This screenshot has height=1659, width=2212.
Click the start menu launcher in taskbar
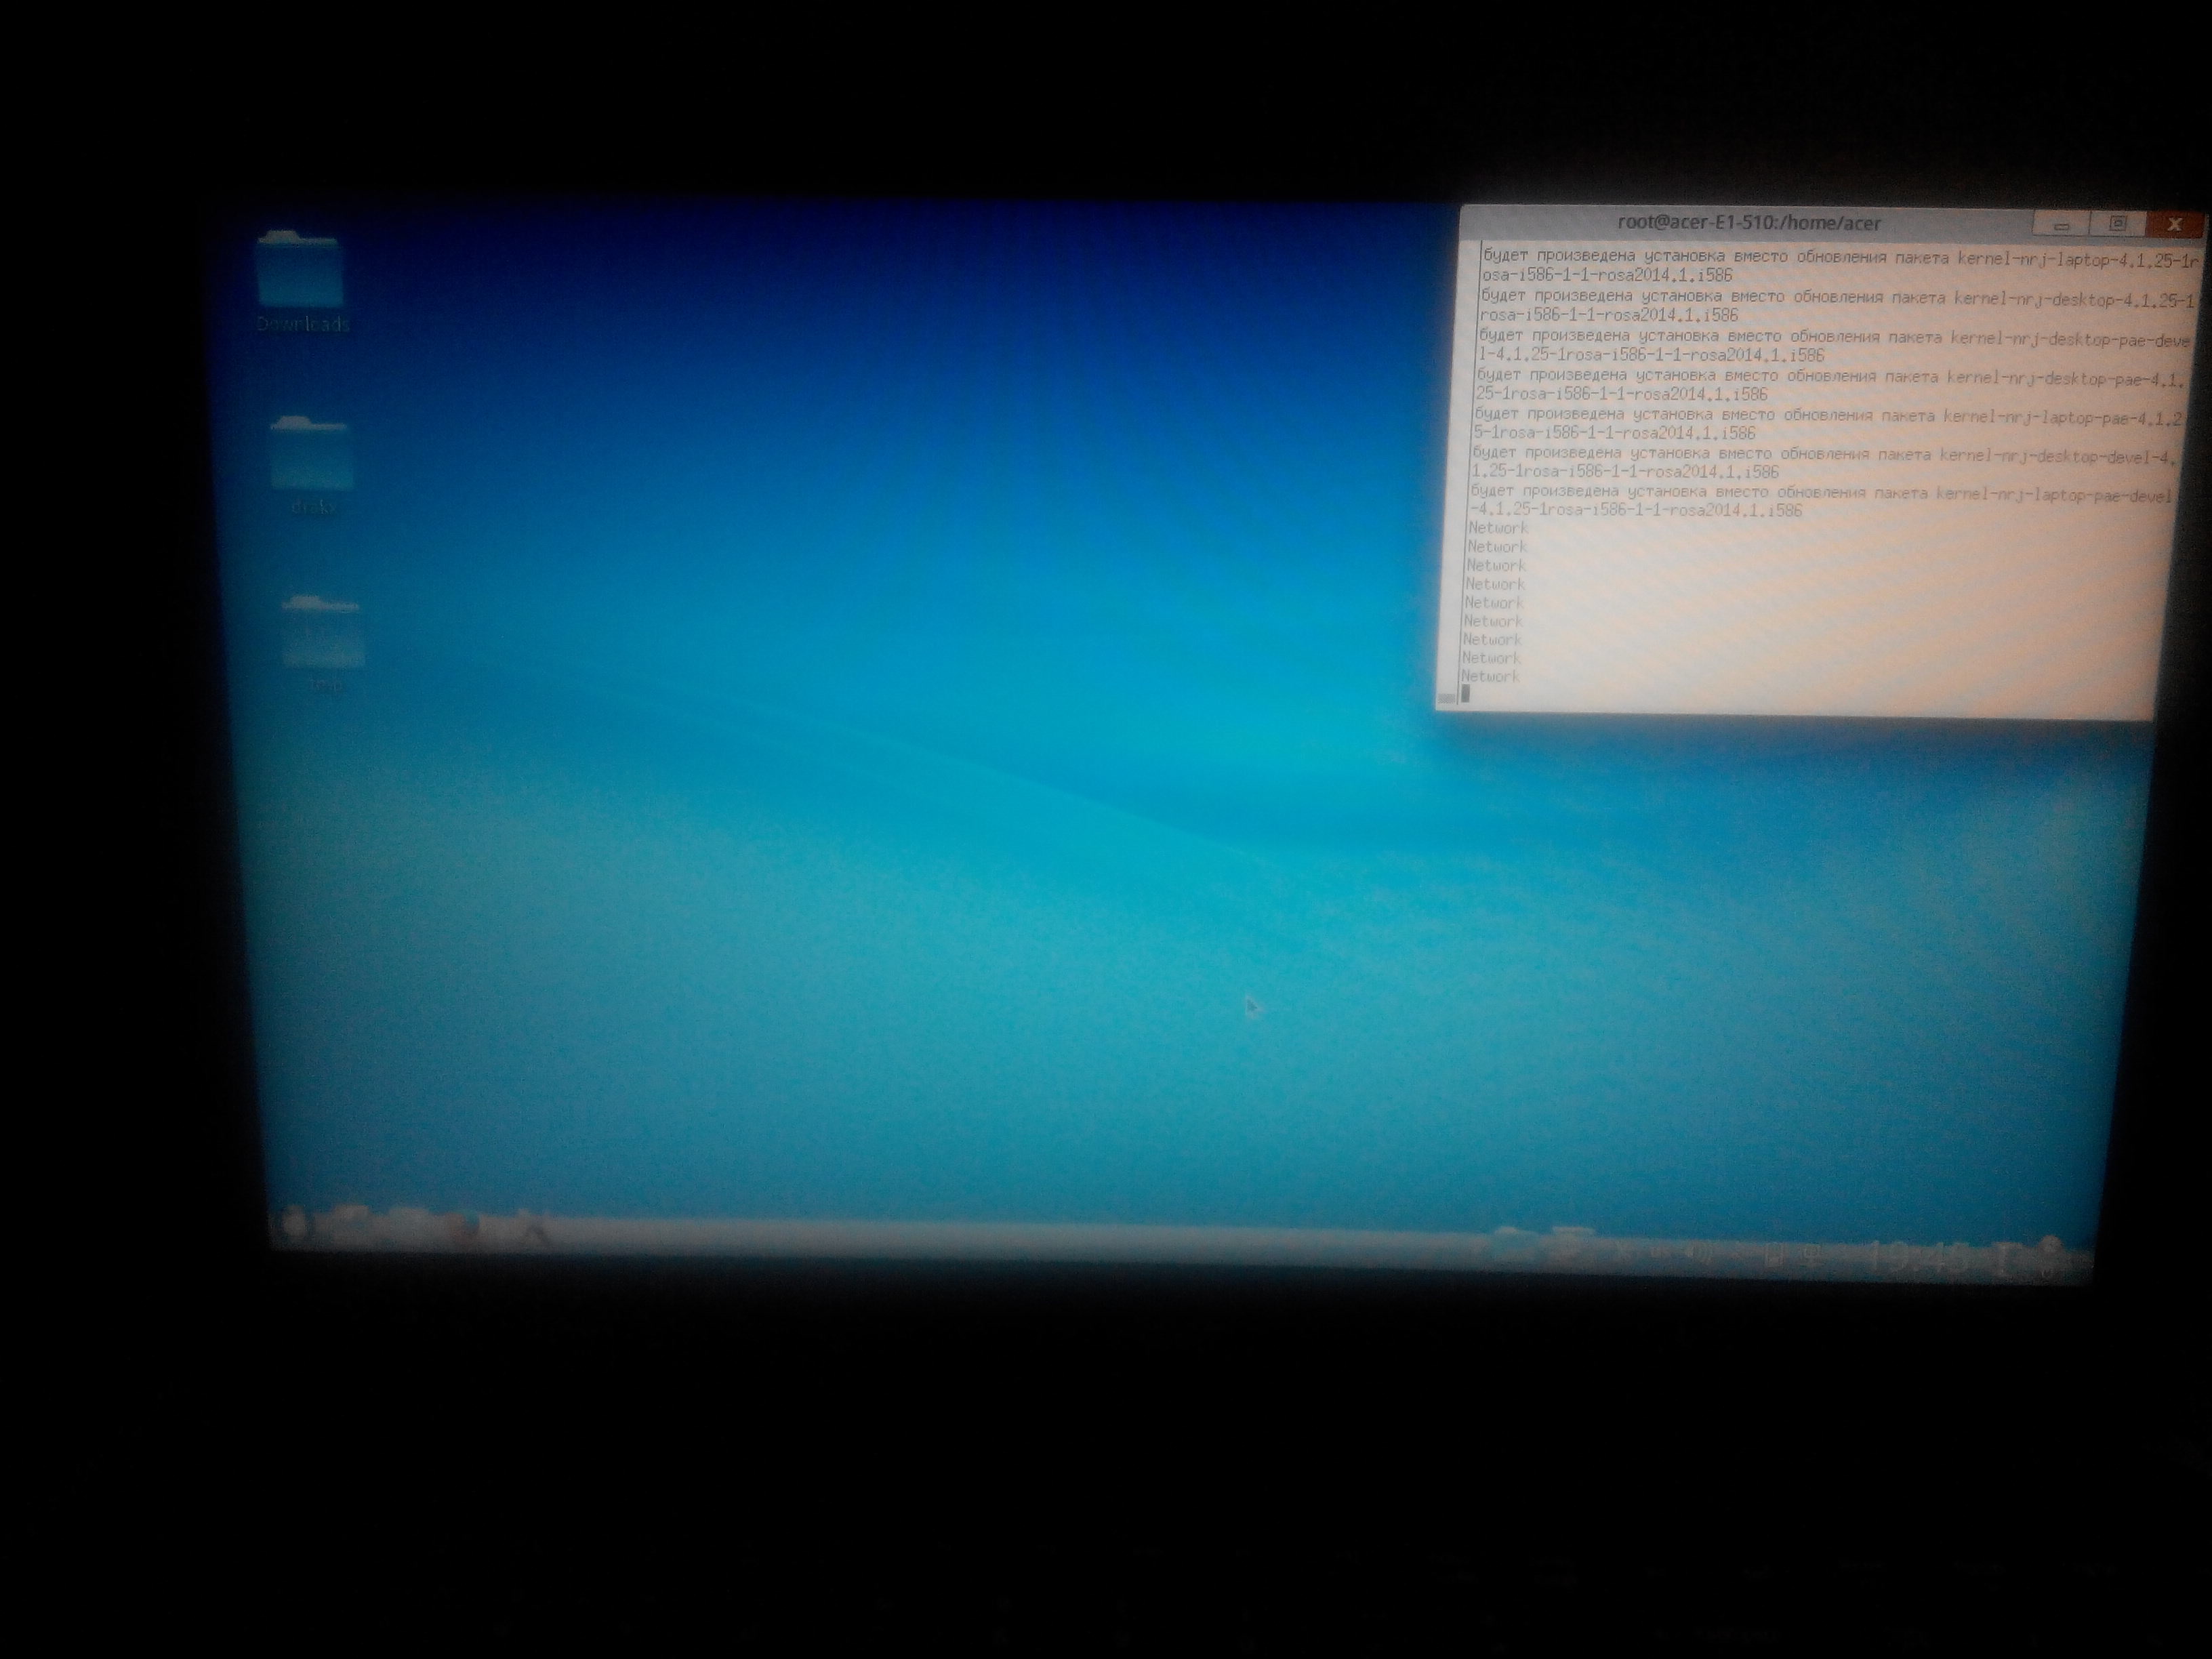click(x=294, y=1222)
